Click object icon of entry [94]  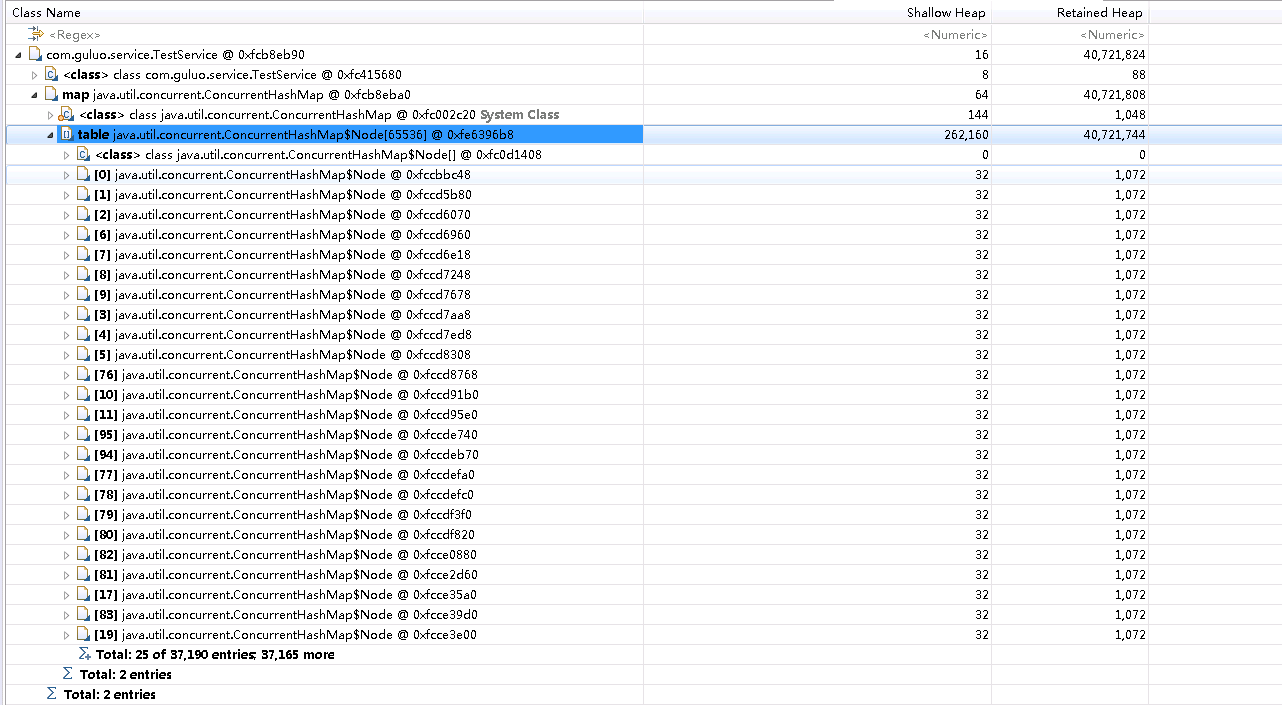84,455
